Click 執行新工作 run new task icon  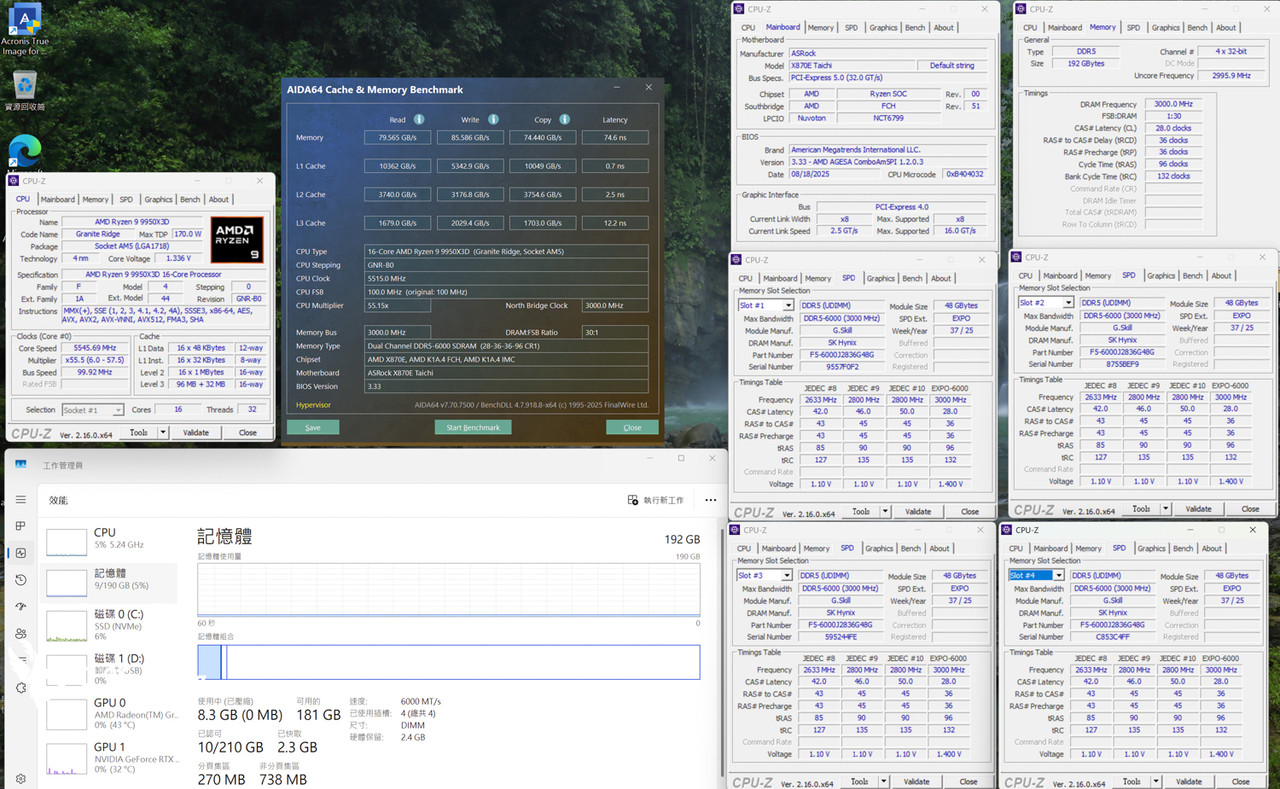(632, 500)
